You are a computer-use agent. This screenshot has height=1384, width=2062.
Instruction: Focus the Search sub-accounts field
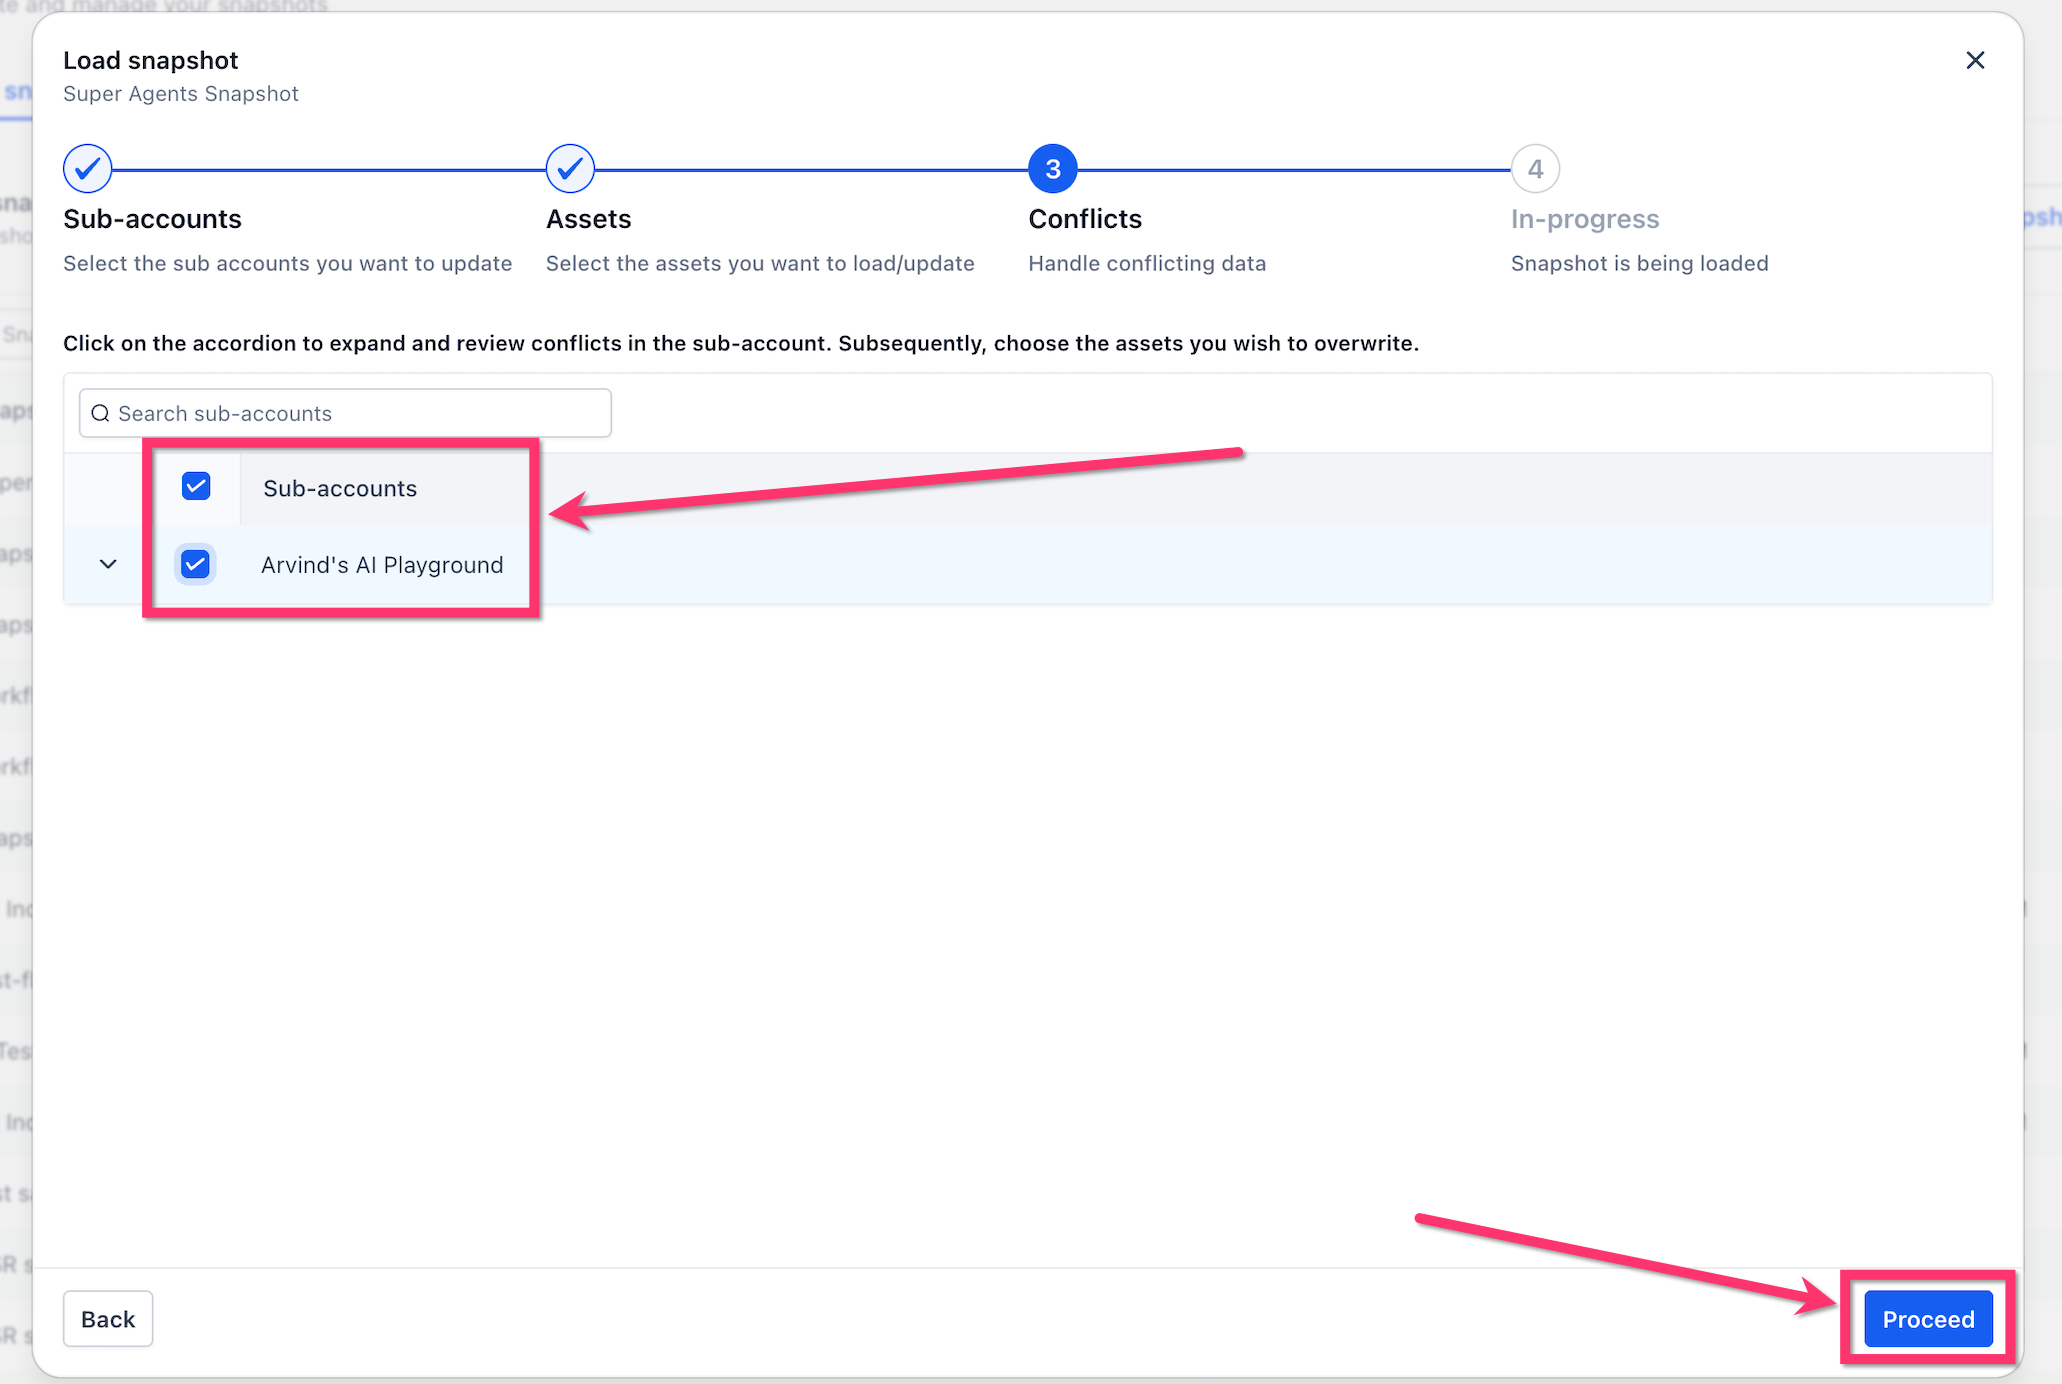click(345, 413)
